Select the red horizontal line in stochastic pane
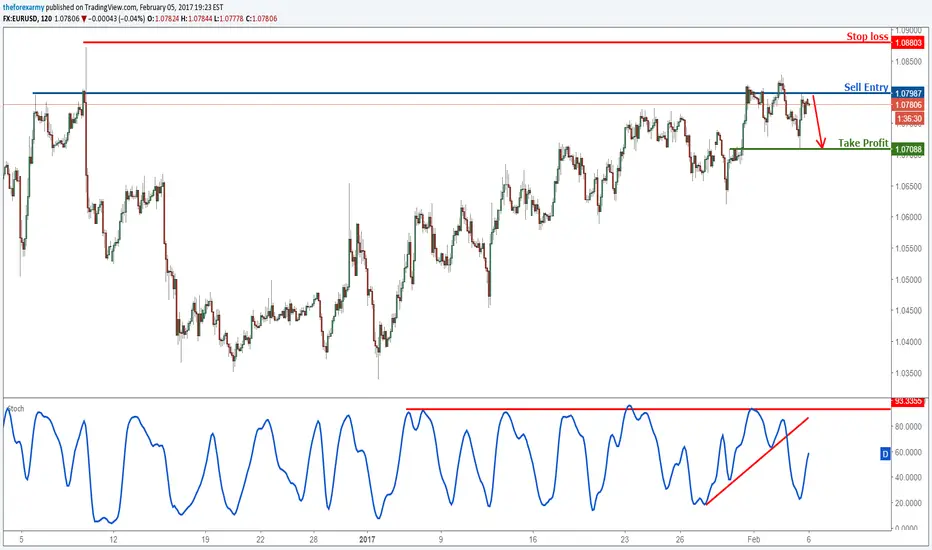The width and height of the screenshot is (932, 550). click(648, 409)
